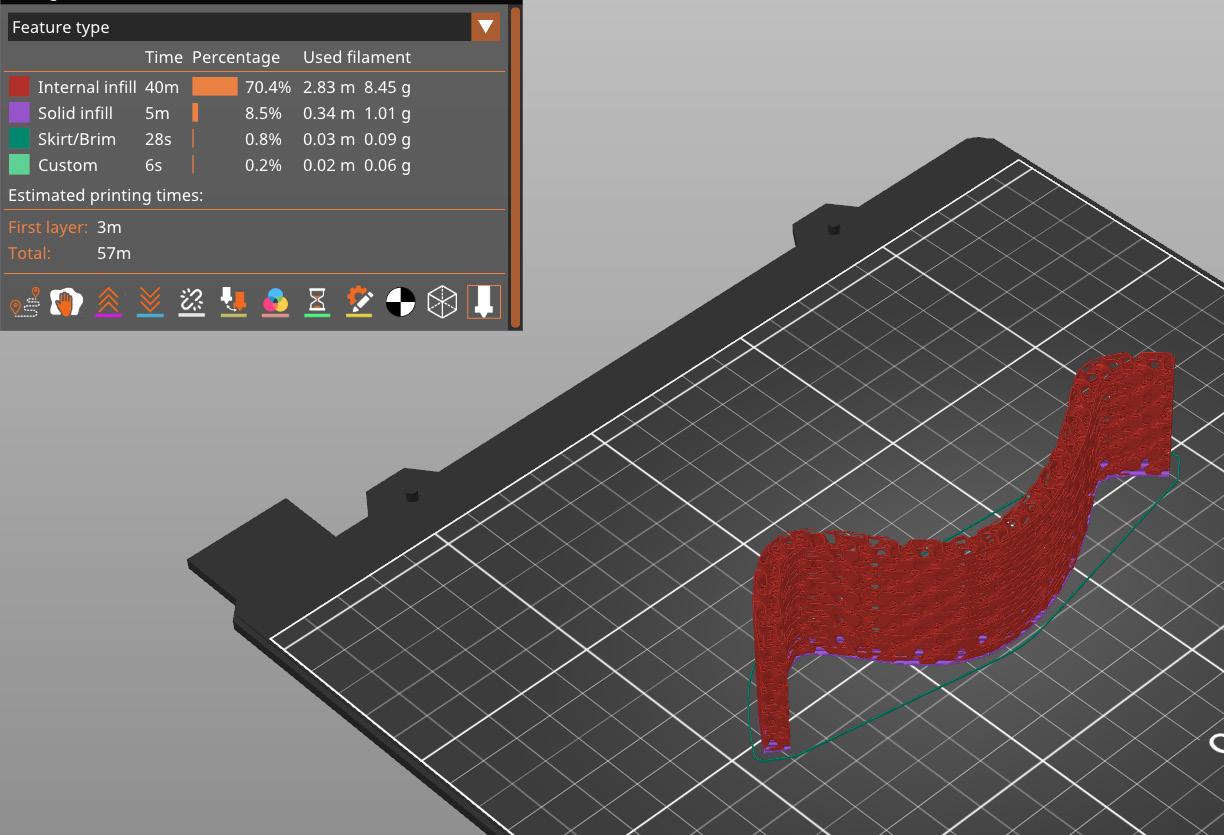
Task: Click the "Used filament" column header
Action: click(357, 57)
